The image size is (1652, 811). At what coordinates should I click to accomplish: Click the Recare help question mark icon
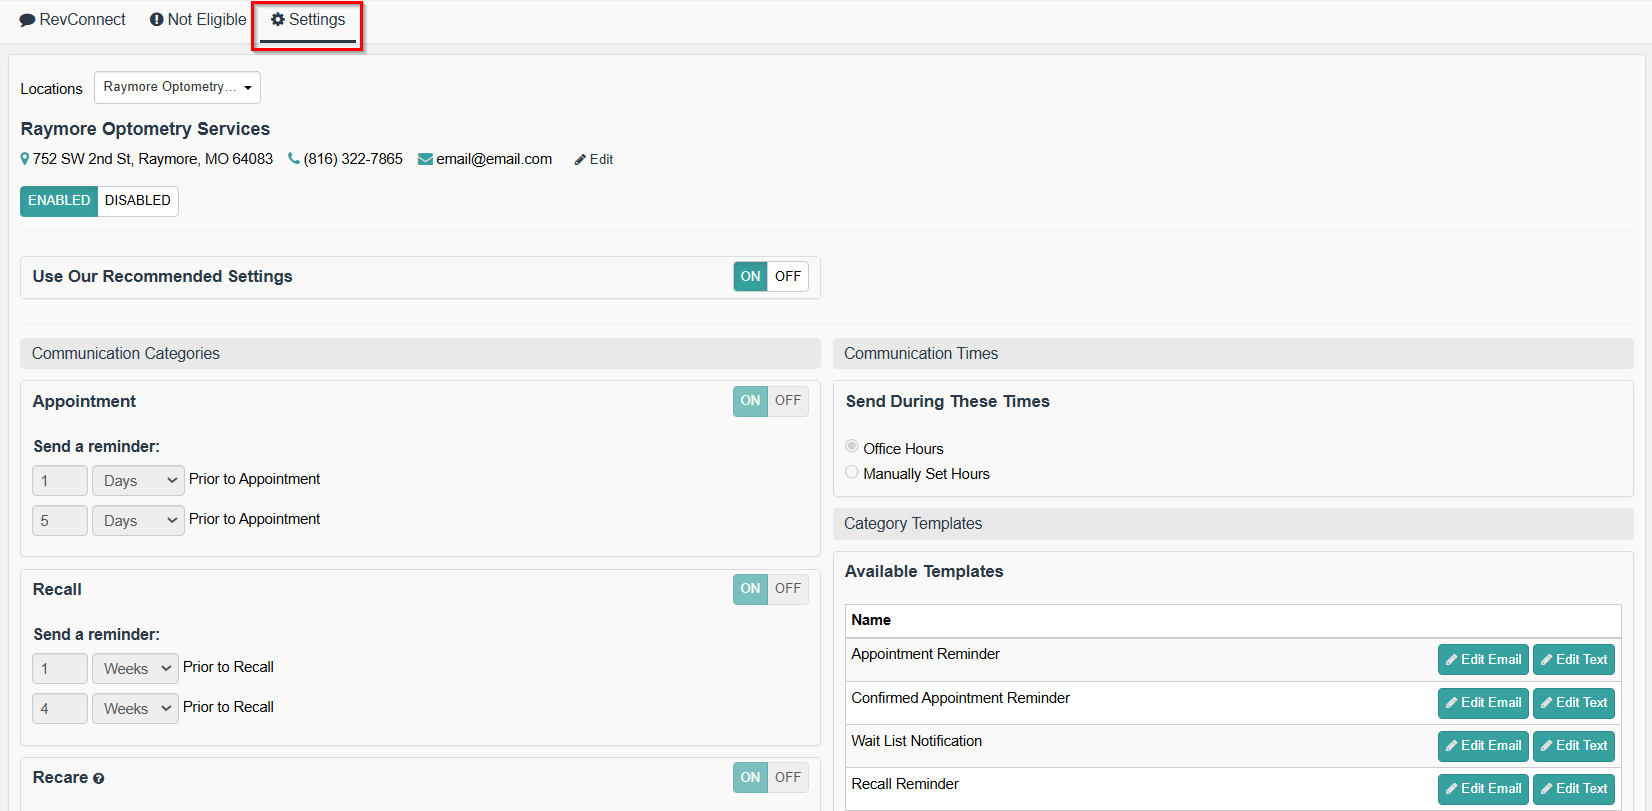[98, 779]
